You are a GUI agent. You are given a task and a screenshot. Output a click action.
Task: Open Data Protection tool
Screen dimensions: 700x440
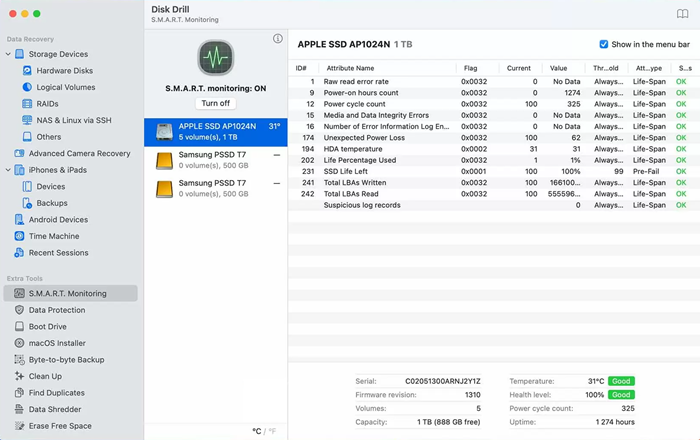pyautogui.click(x=57, y=310)
